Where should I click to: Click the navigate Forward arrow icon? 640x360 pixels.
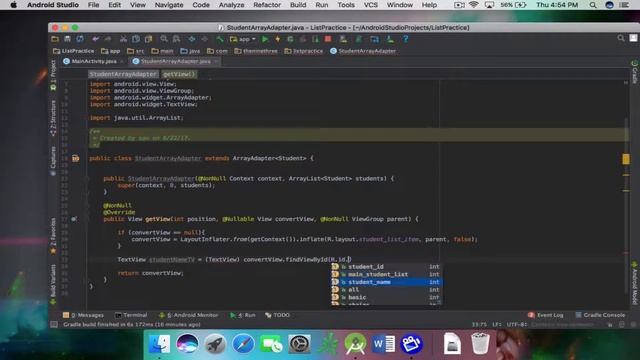pyautogui.click(x=204, y=39)
